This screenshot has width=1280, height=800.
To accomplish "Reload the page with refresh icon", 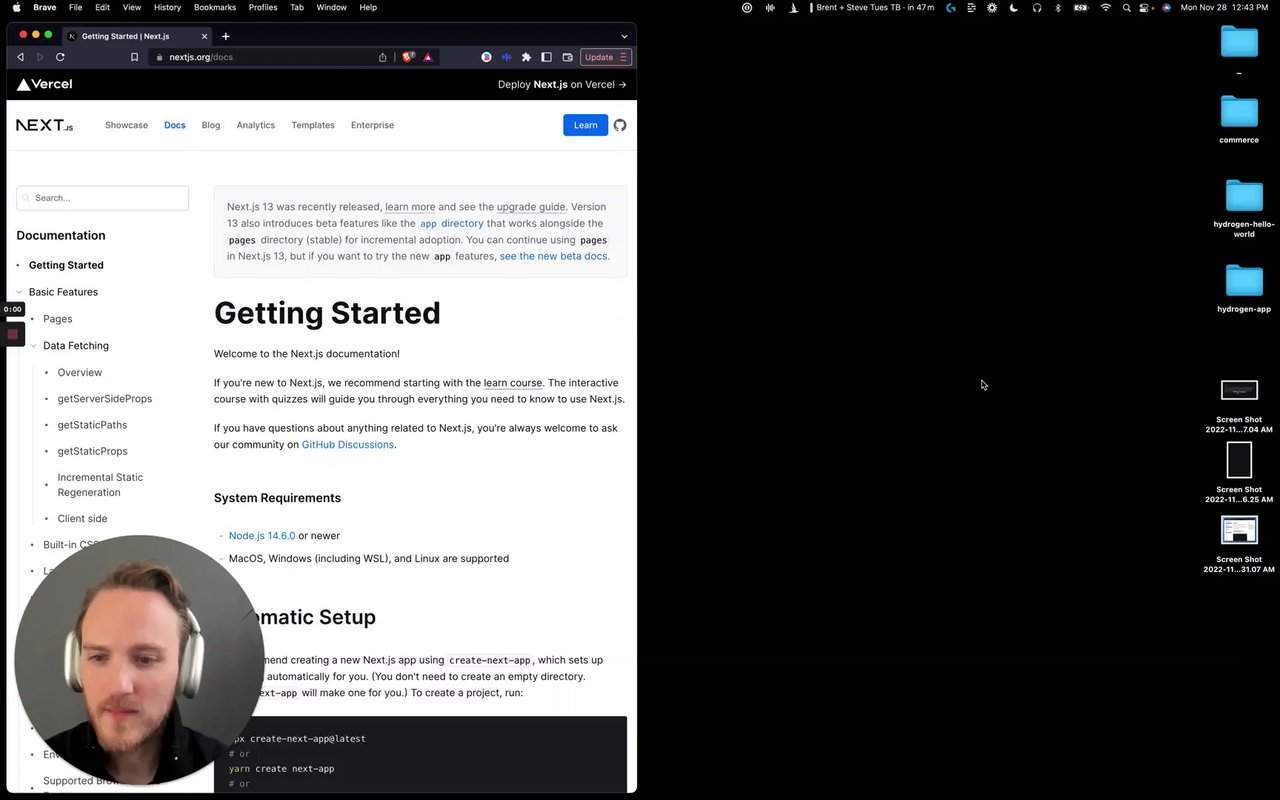I will point(60,57).
